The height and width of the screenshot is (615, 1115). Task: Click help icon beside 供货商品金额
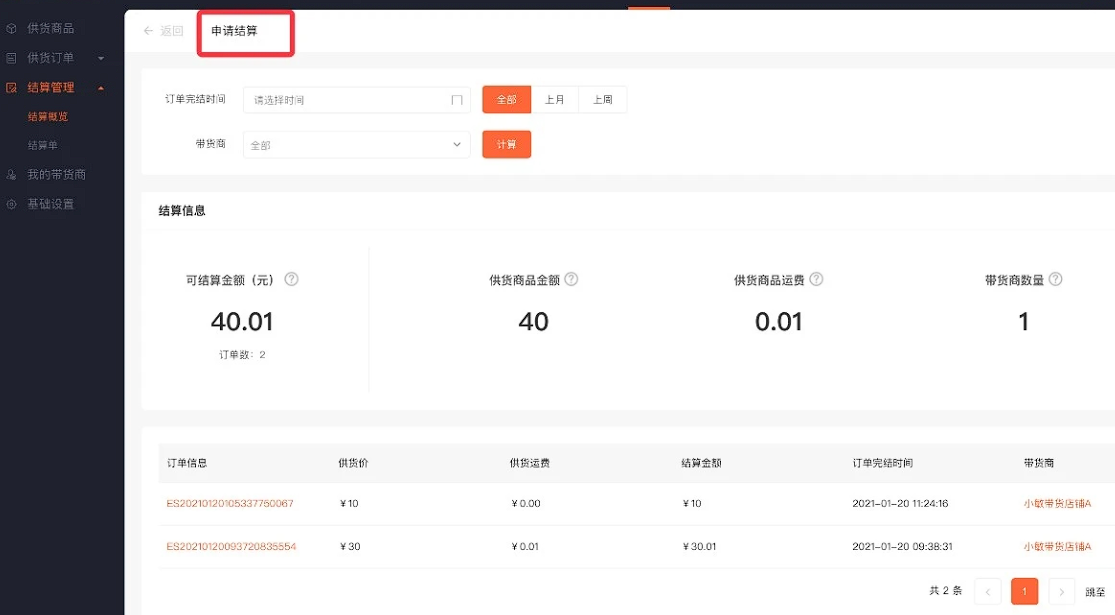571,279
